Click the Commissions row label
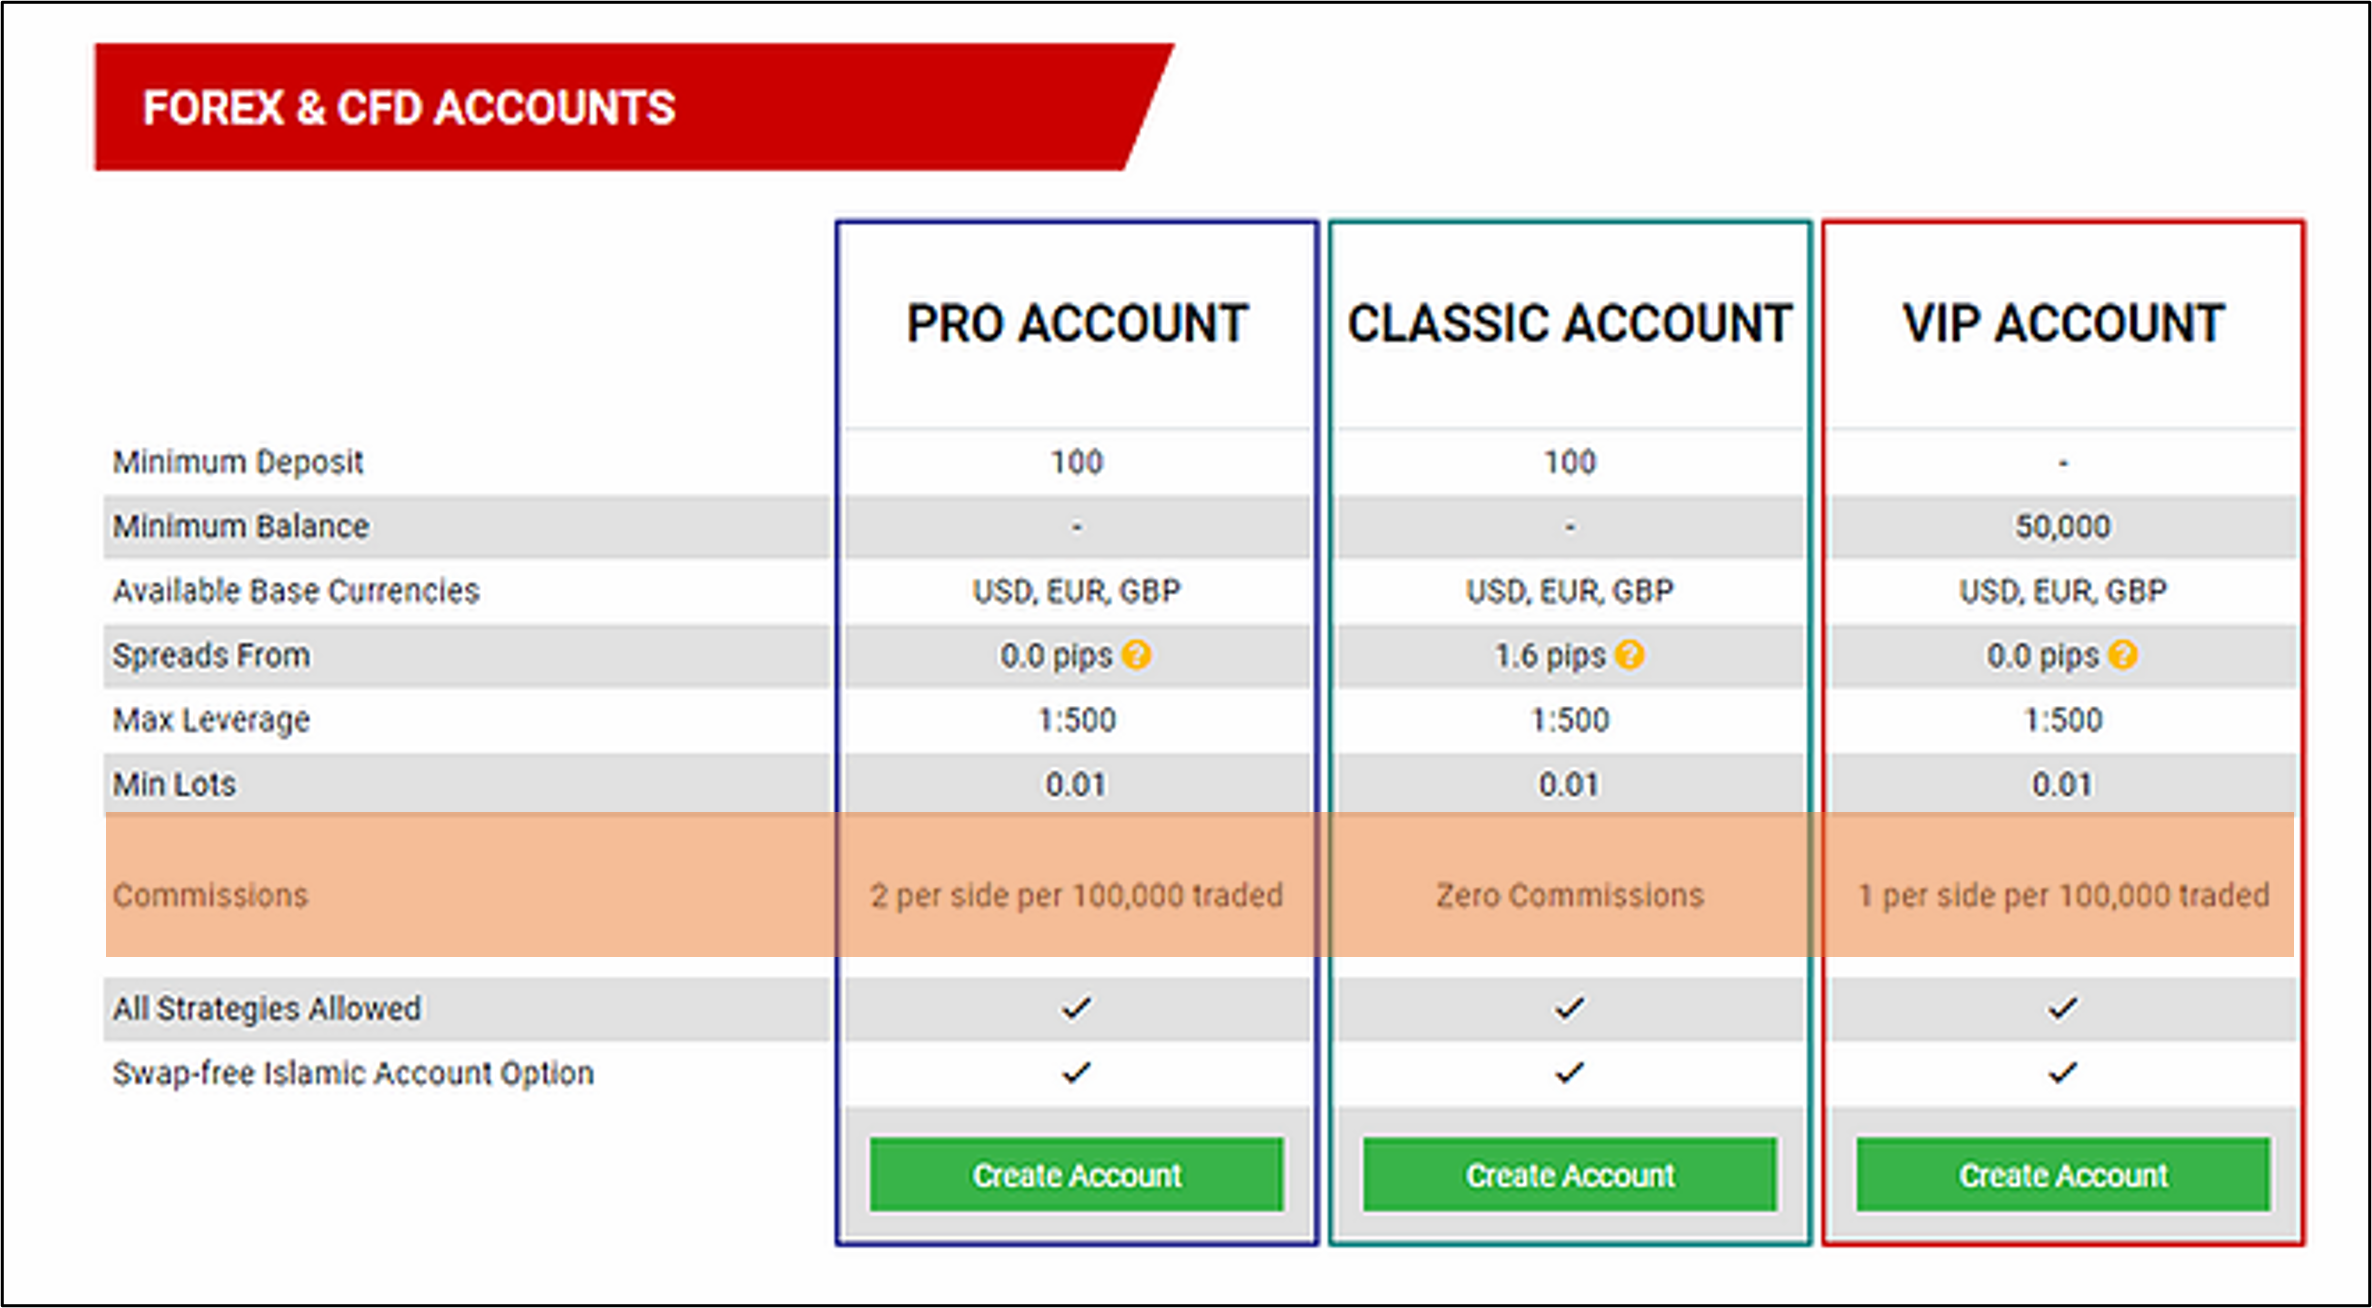This screenshot has width=2372, height=1308. 210,895
